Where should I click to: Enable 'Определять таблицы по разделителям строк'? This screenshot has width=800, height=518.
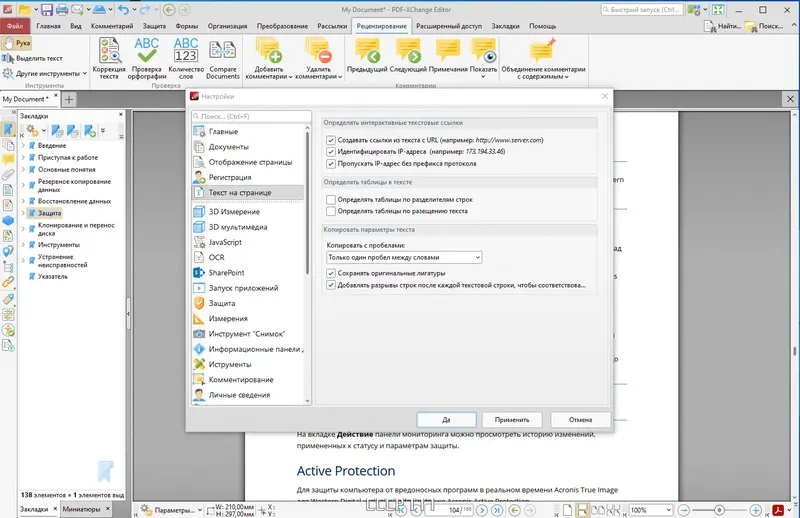point(331,200)
